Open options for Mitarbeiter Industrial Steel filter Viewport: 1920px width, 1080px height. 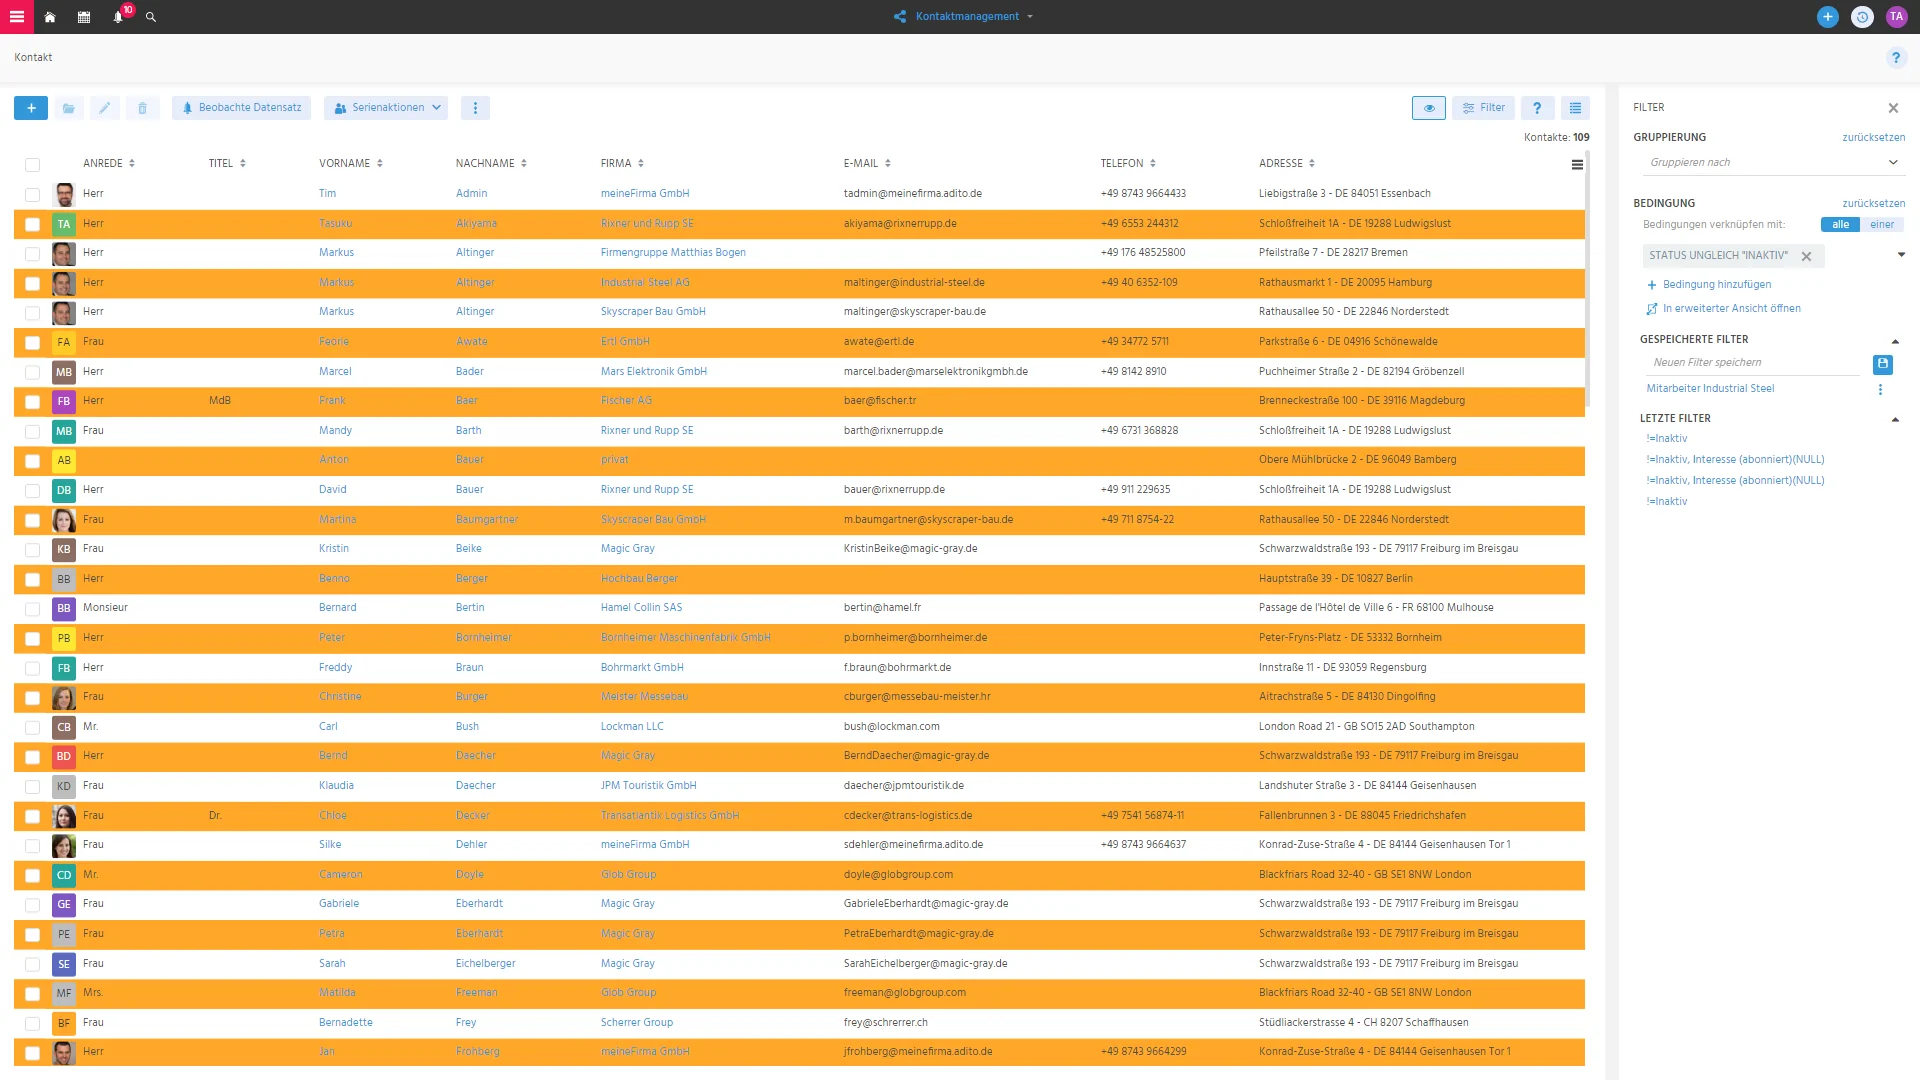point(1880,389)
